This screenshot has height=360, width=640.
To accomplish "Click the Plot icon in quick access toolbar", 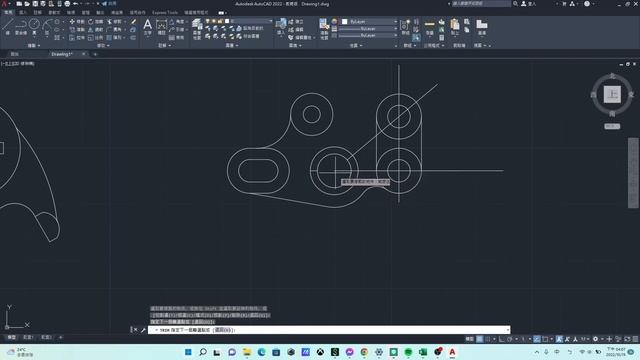I will (67, 4).
